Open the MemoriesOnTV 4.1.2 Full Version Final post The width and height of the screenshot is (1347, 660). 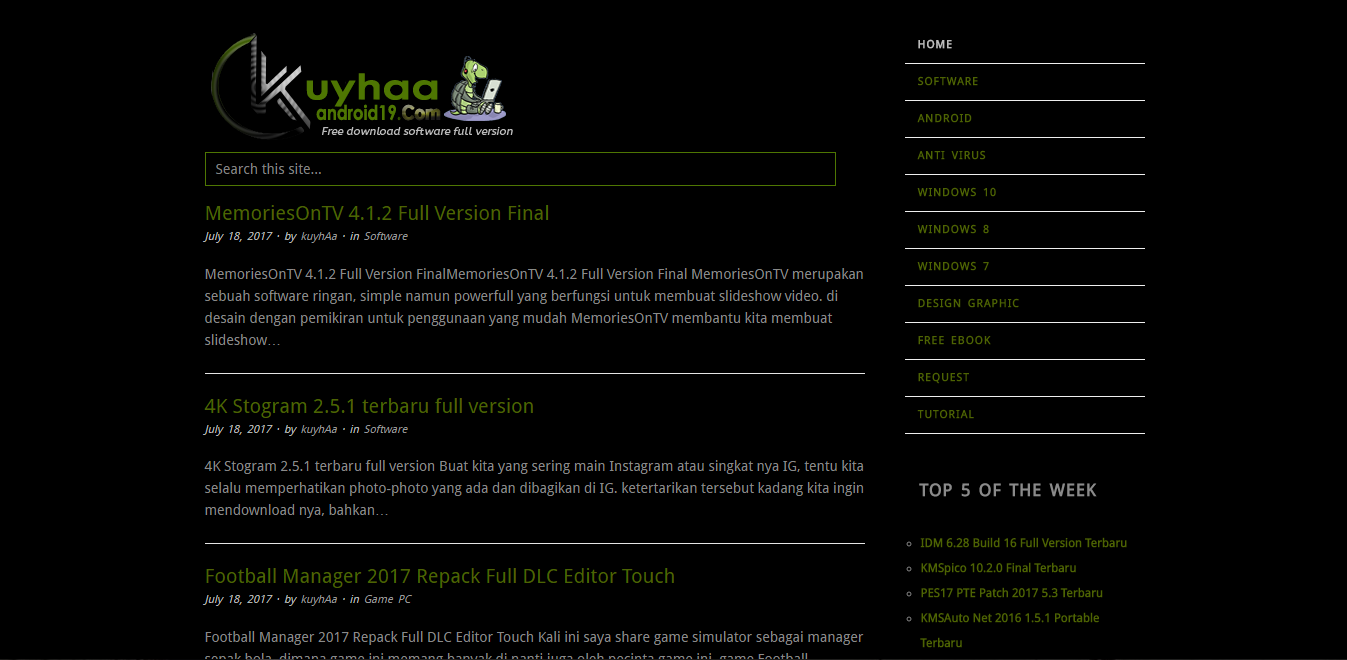tap(377, 213)
